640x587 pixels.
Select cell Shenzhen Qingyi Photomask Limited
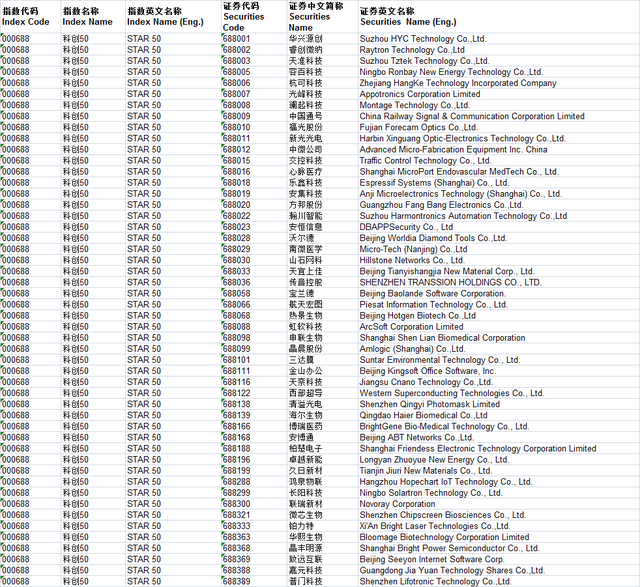[x=498, y=404]
